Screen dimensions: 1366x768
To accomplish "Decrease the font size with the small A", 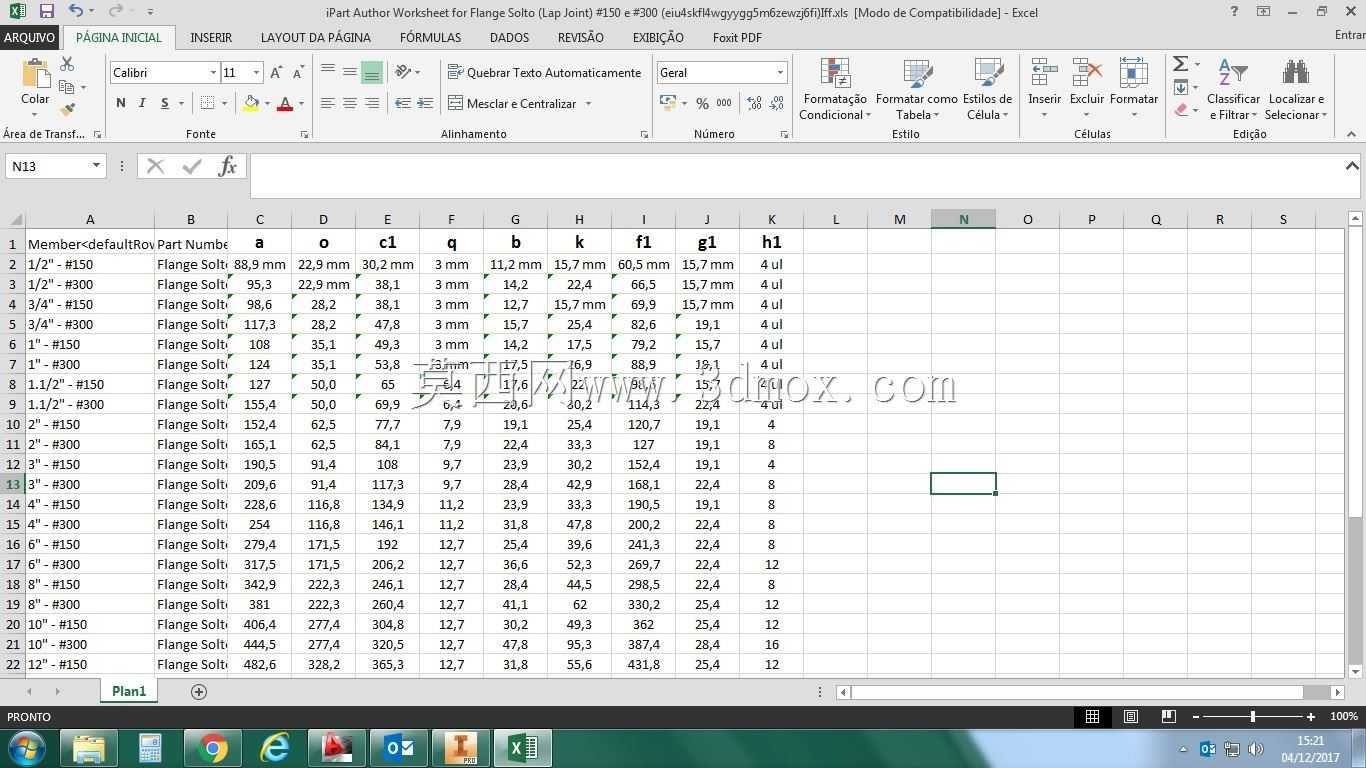I will coord(299,73).
